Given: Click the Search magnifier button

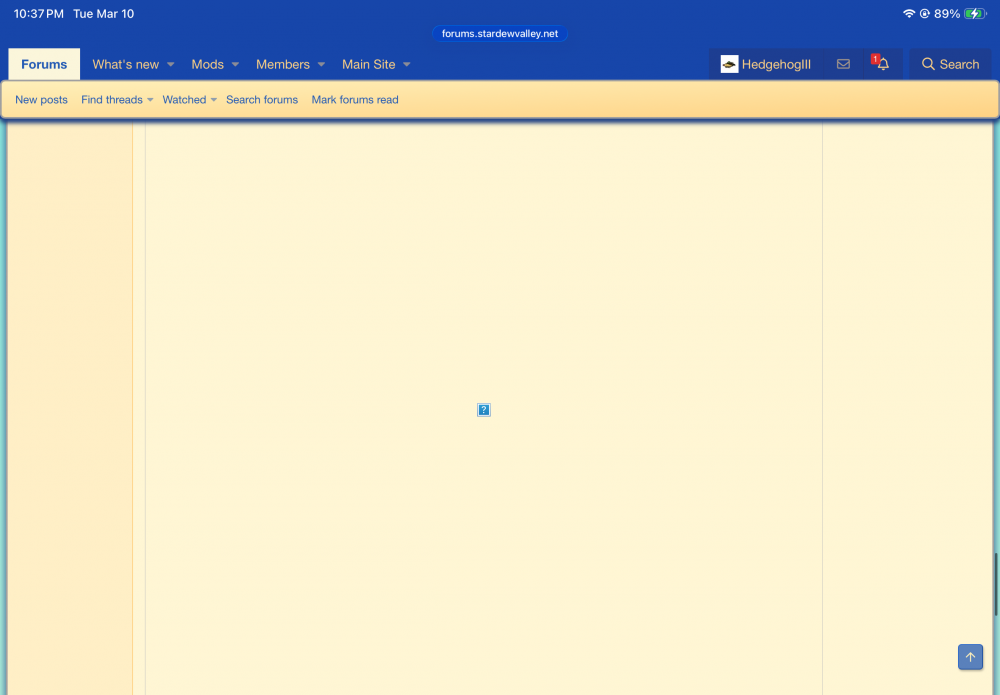Looking at the screenshot, I should pyautogui.click(x=950, y=64).
